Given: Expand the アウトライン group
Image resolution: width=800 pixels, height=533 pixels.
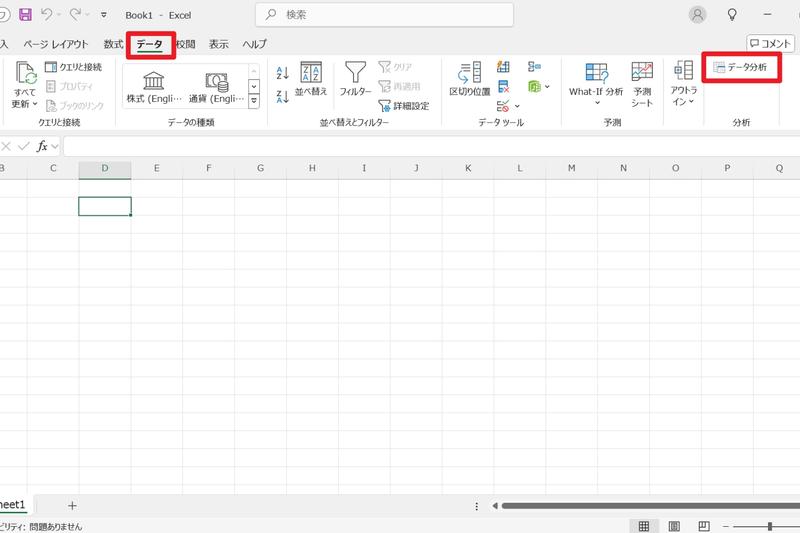Looking at the screenshot, I should (x=684, y=83).
